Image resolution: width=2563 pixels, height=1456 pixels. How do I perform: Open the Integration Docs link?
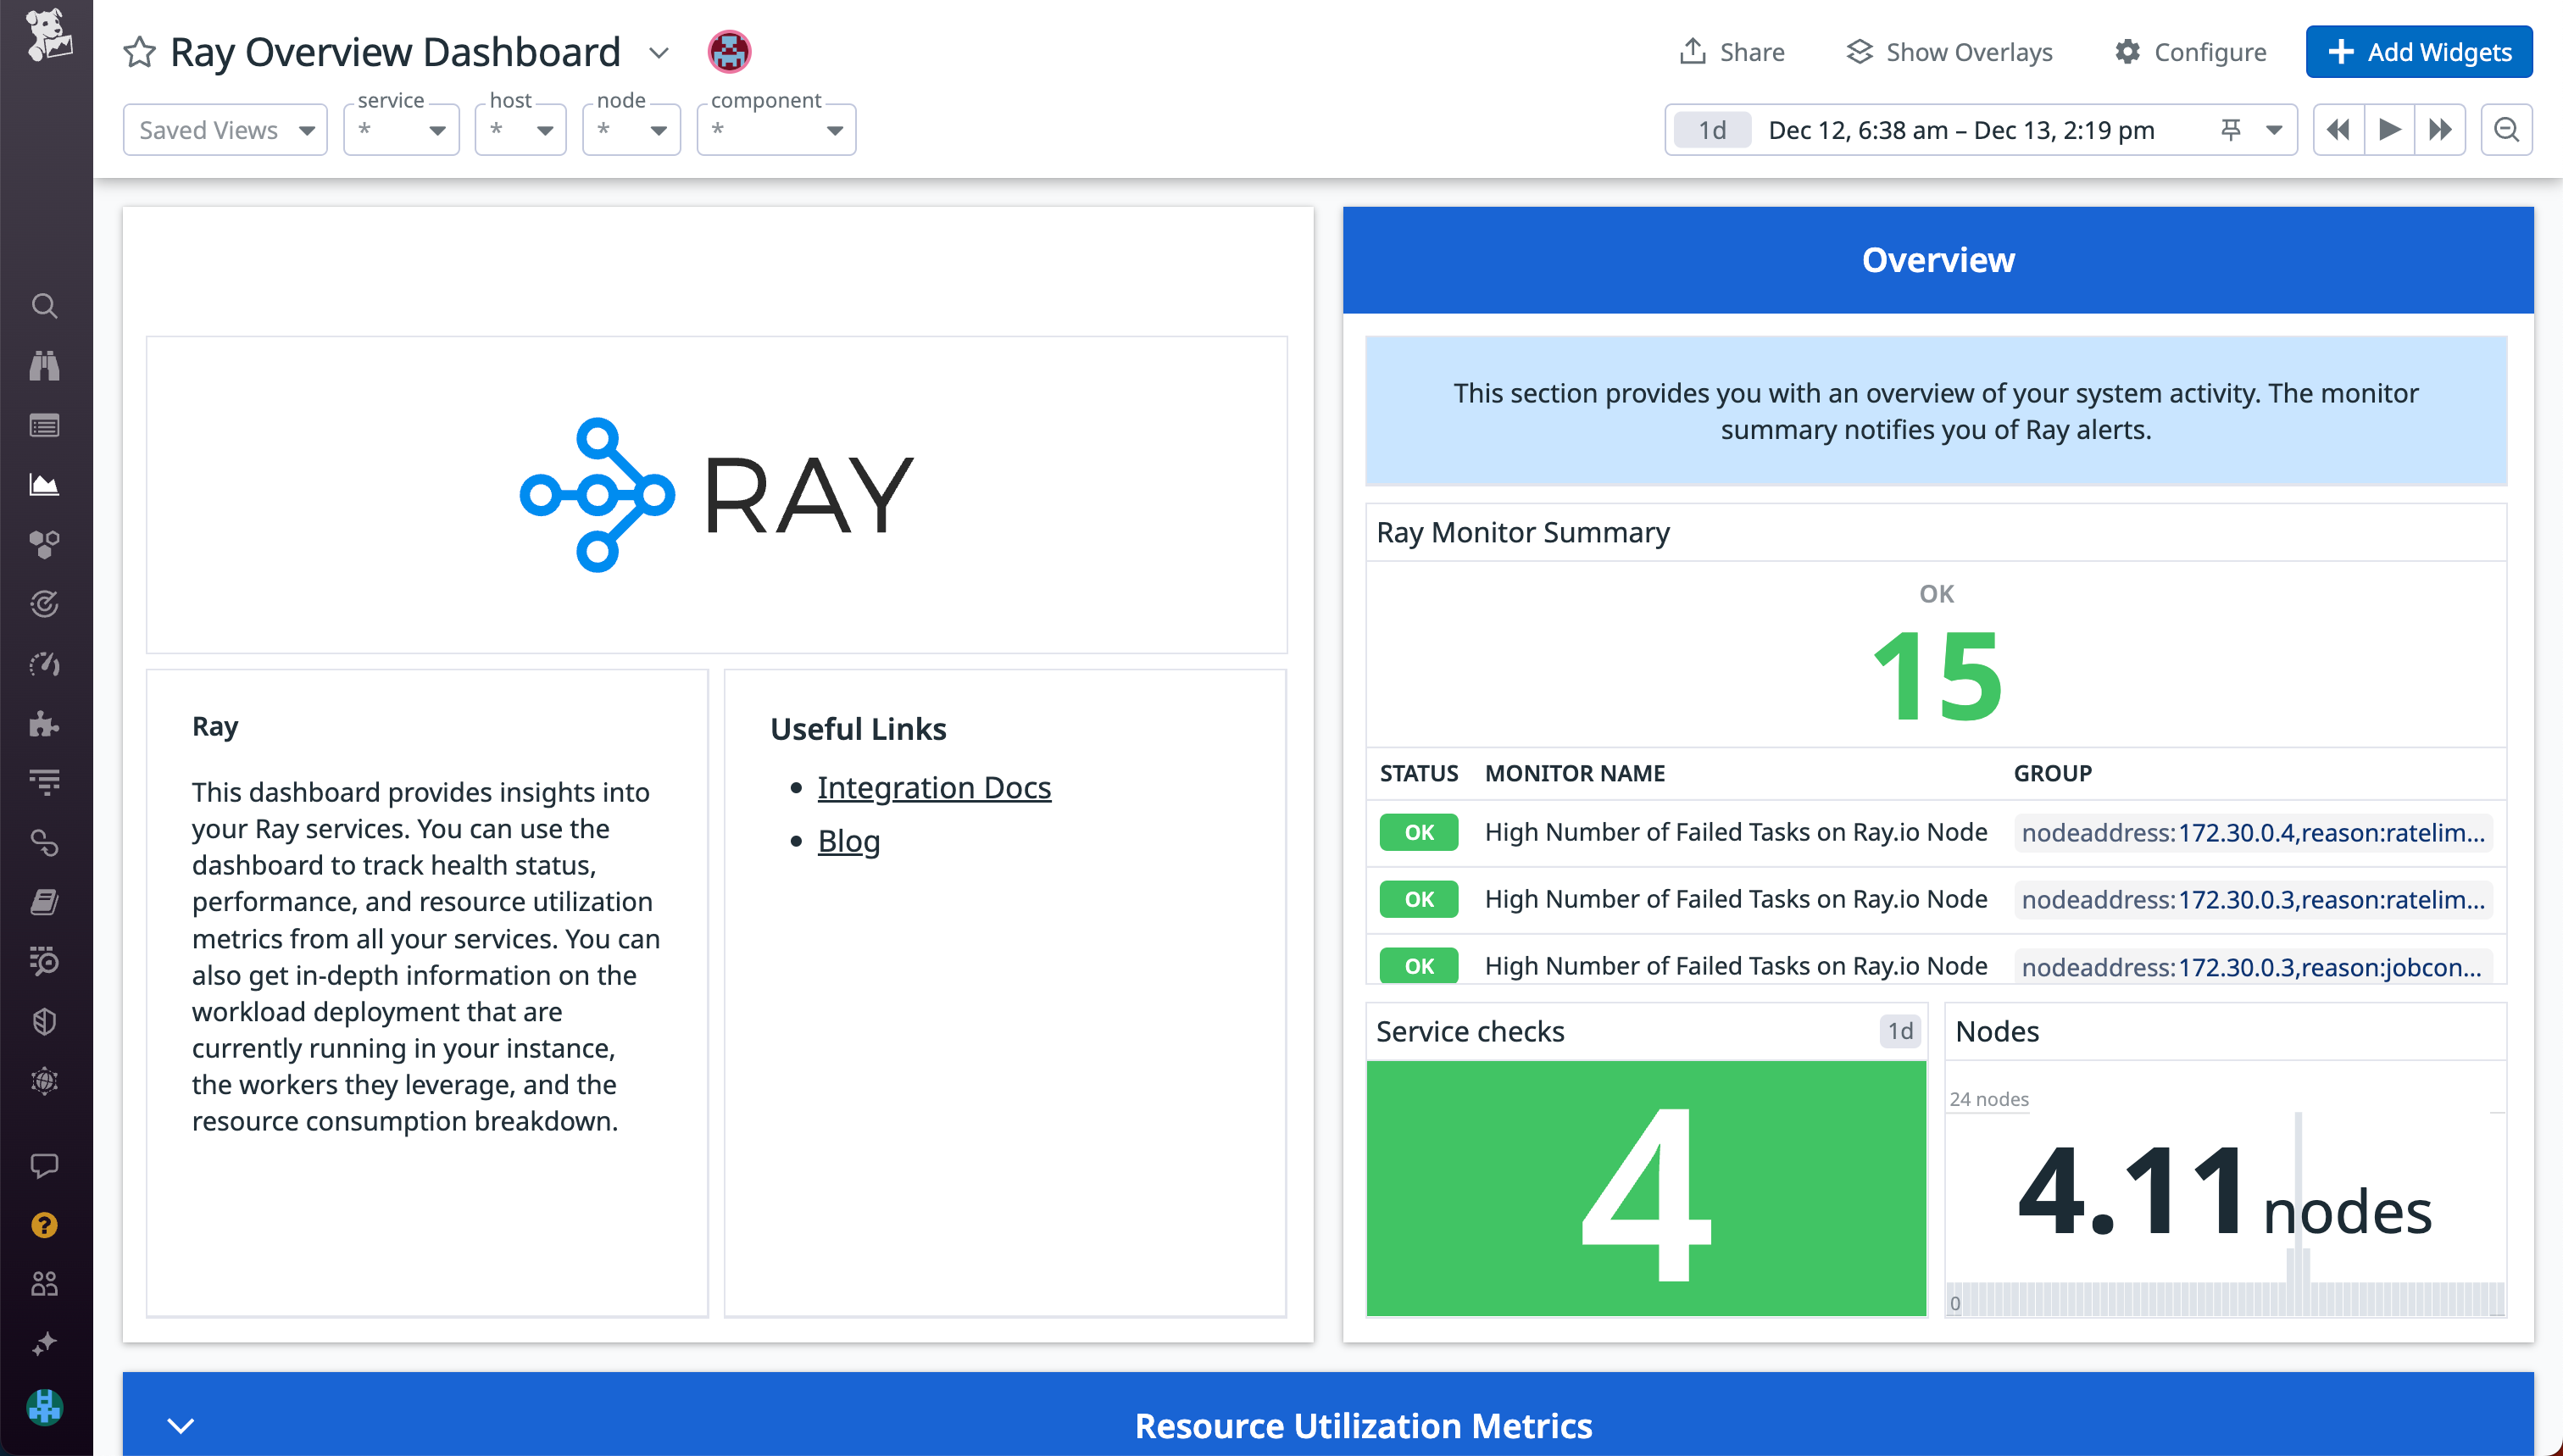tap(934, 787)
